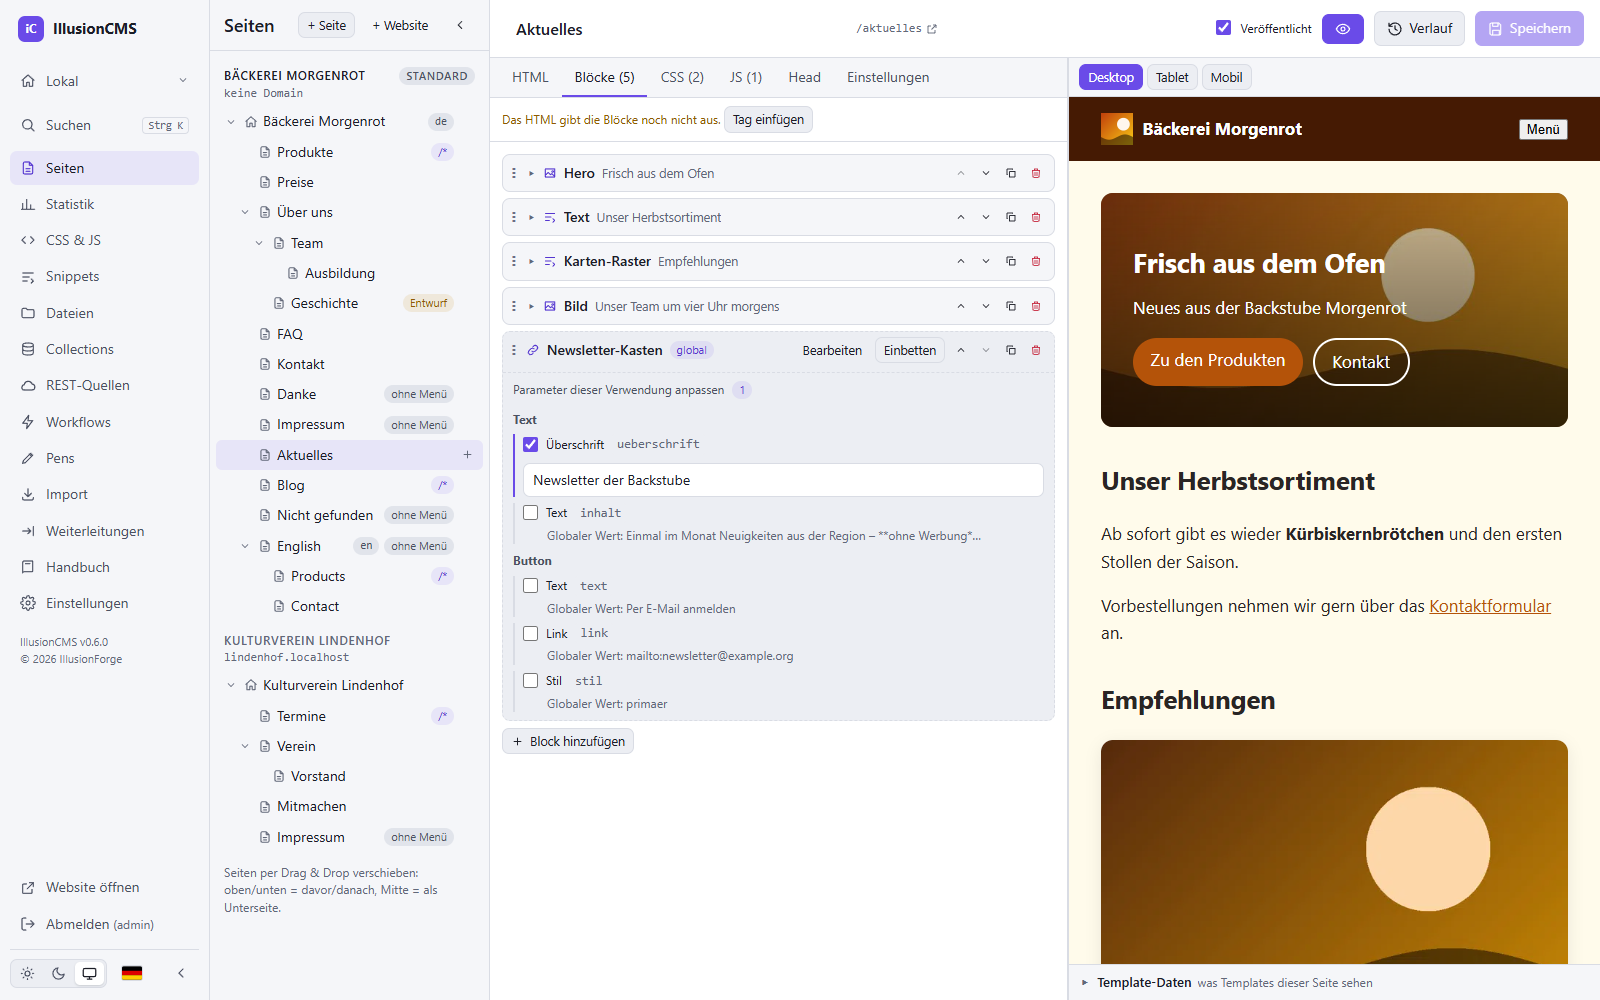
Task: Open the Lokal environment dropdown
Action: point(104,81)
